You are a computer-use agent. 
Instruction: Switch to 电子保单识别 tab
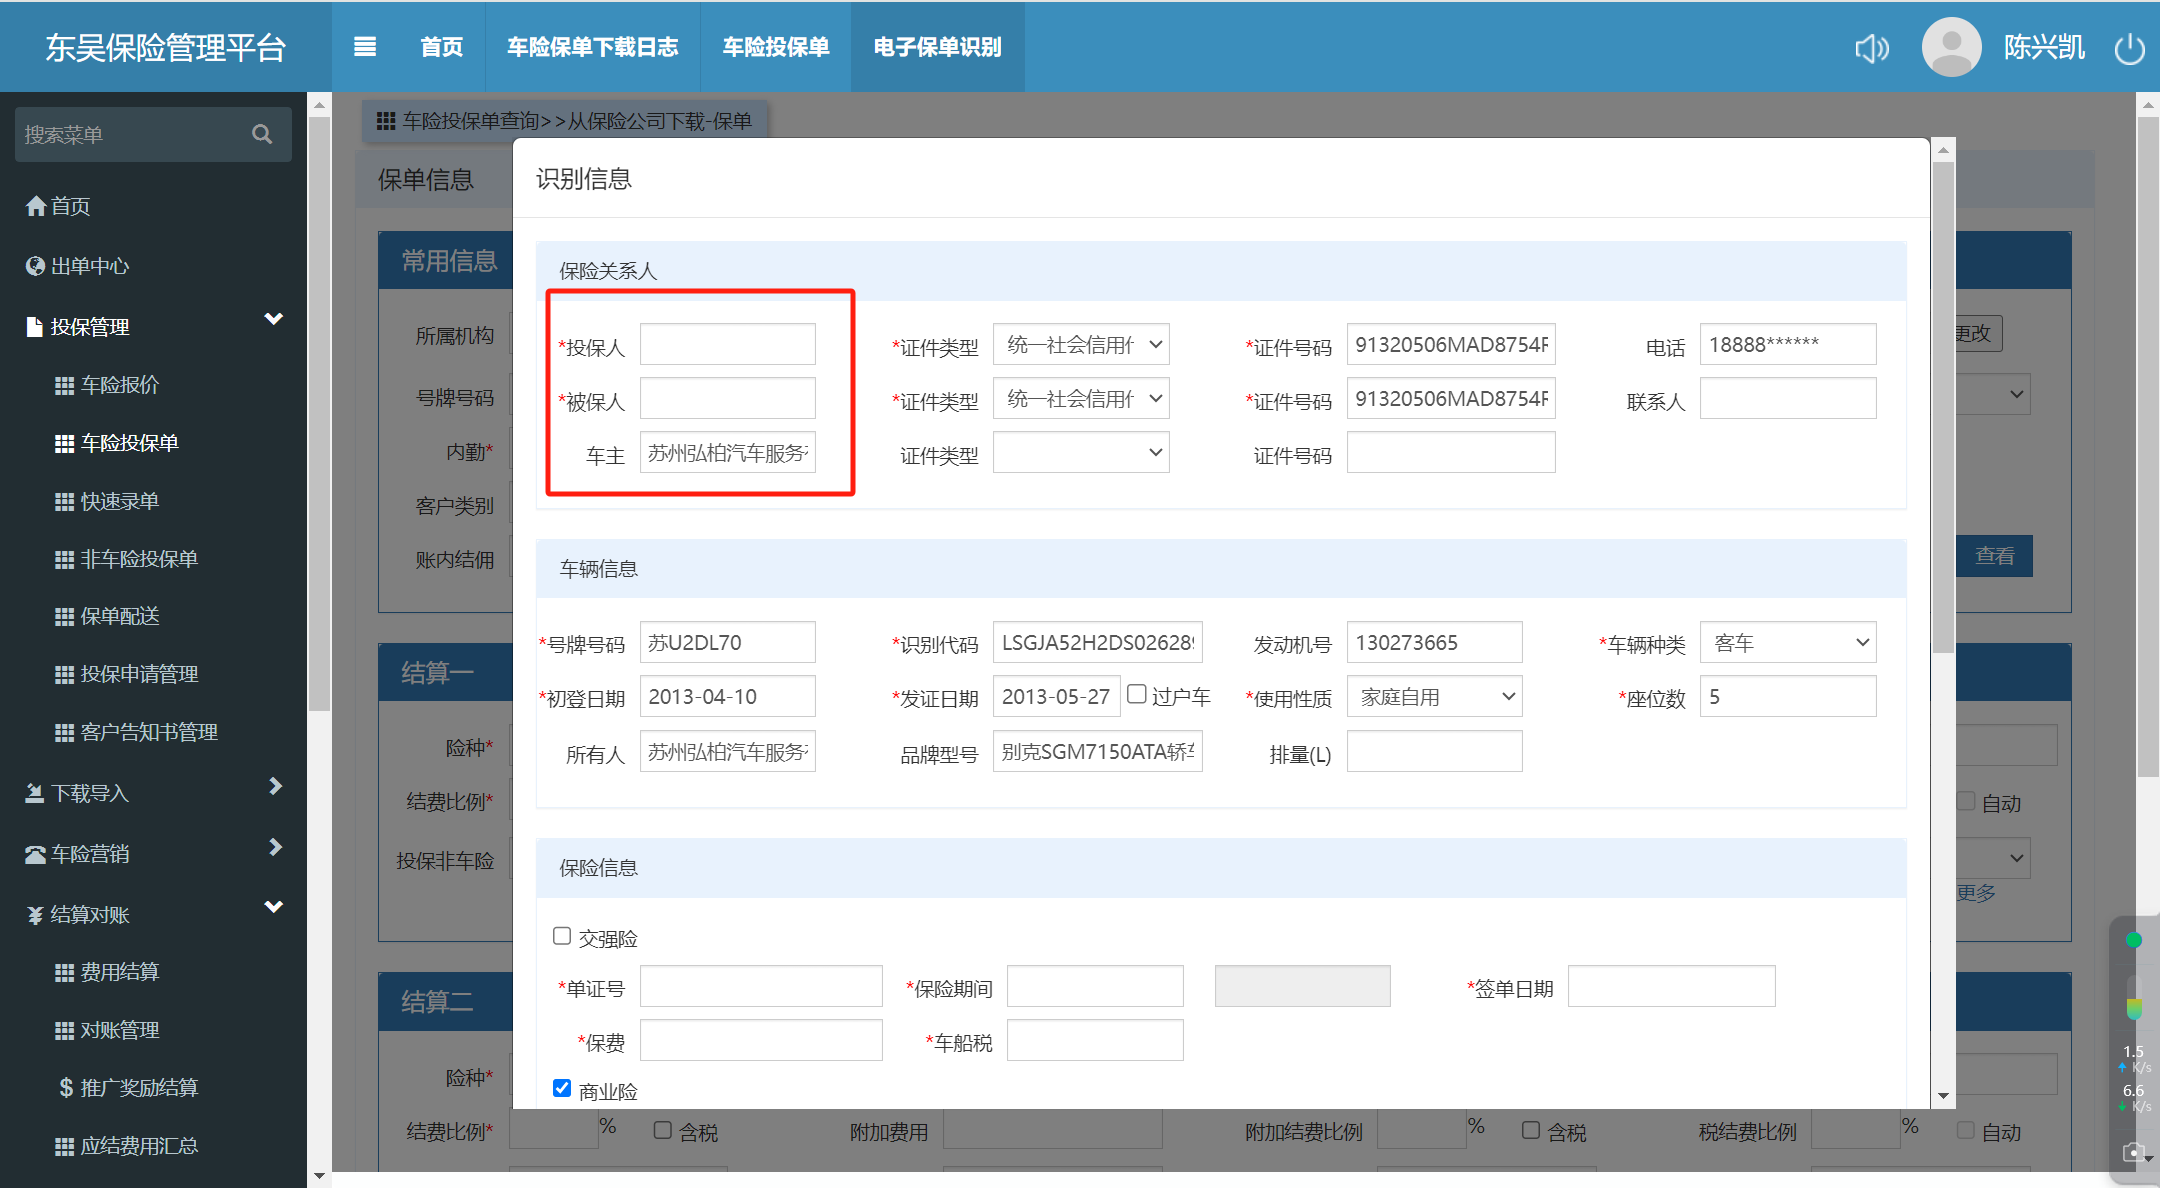937,47
